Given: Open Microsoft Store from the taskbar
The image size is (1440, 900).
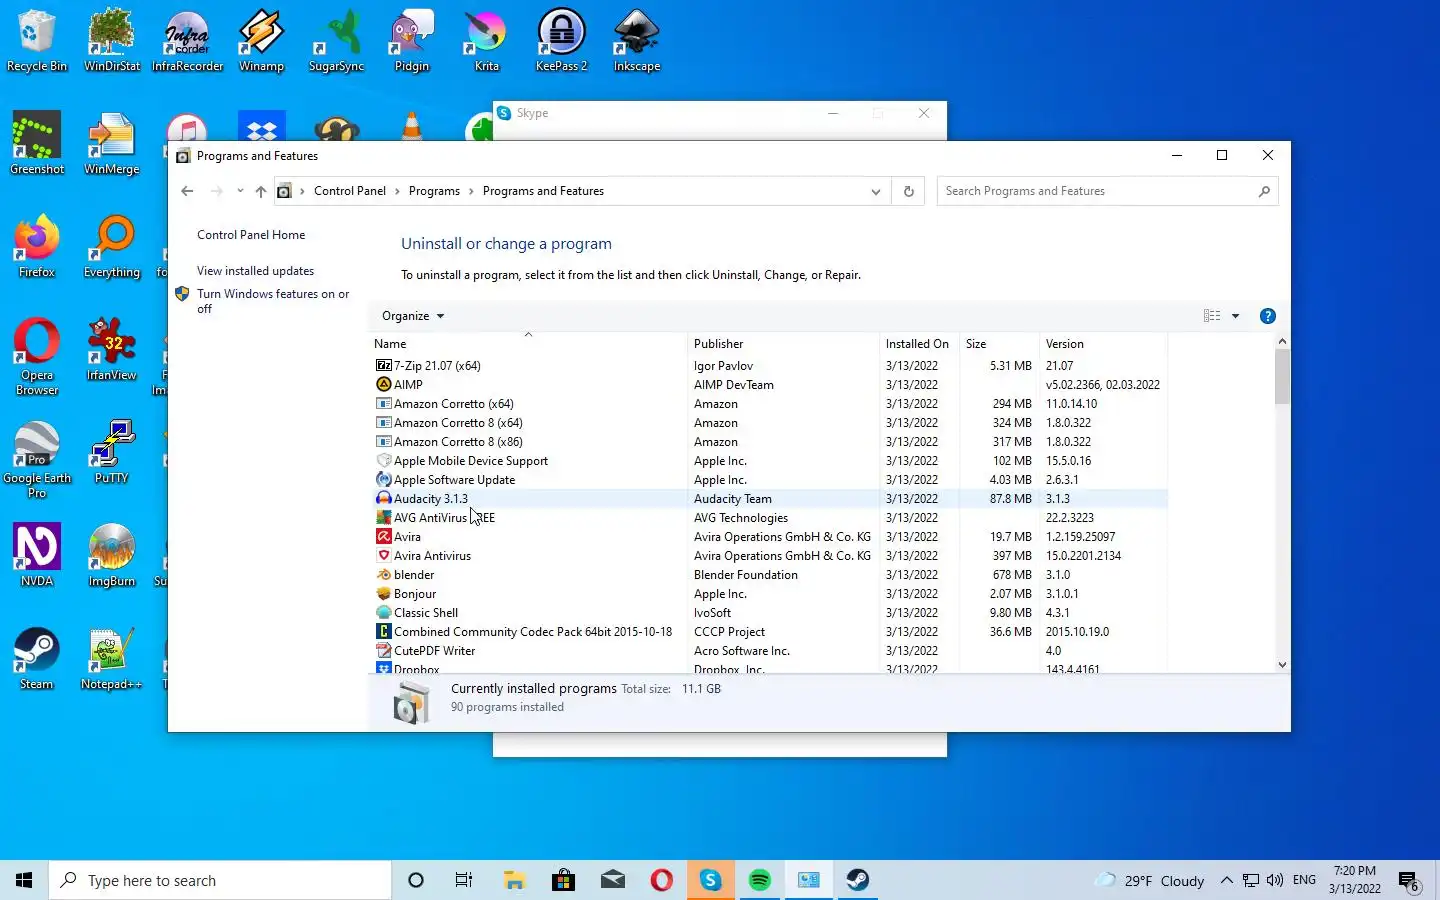Looking at the screenshot, I should [563, 880].
